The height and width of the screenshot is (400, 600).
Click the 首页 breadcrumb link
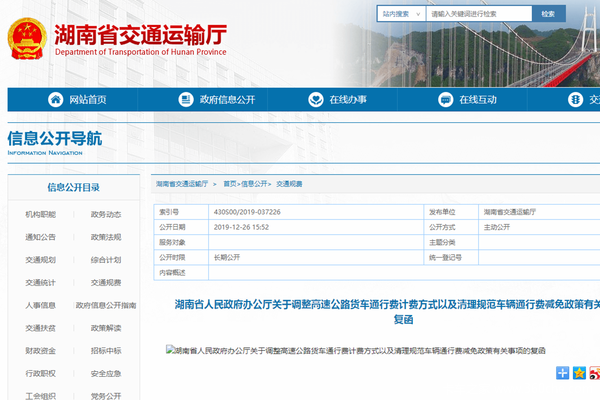(x=230, y=184)
